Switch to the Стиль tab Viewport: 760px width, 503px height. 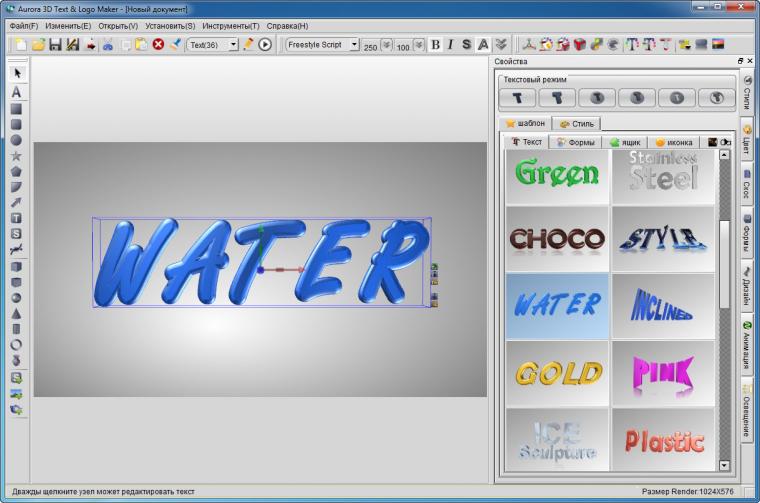tap(577, 124)
